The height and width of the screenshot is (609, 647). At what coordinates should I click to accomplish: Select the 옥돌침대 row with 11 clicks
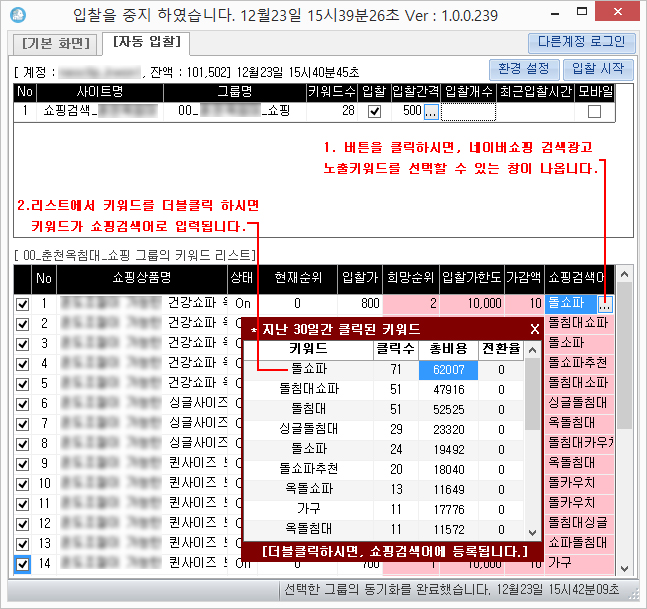point(384,529)
